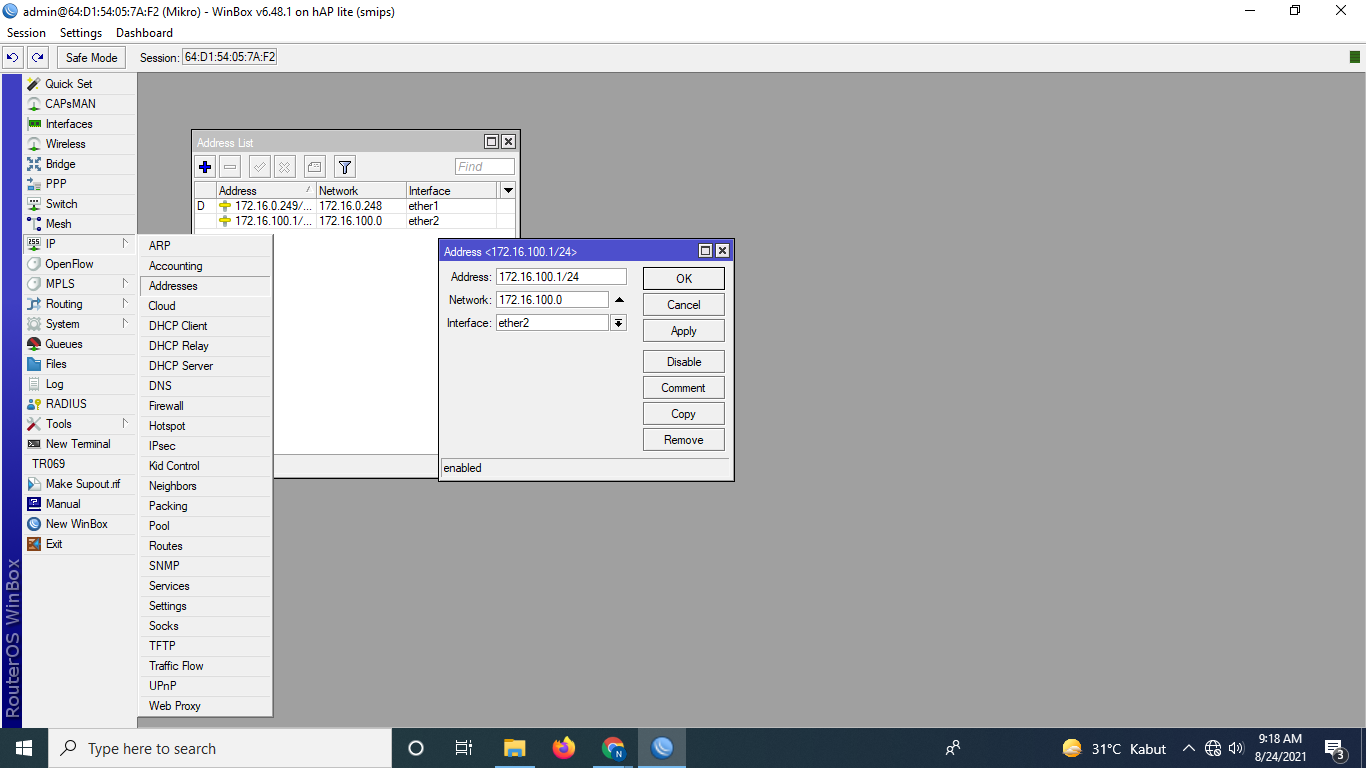Viewport: 1366px width, 768px height.
Task: Click the X disable icon in Address List
Action: point(285,167)
